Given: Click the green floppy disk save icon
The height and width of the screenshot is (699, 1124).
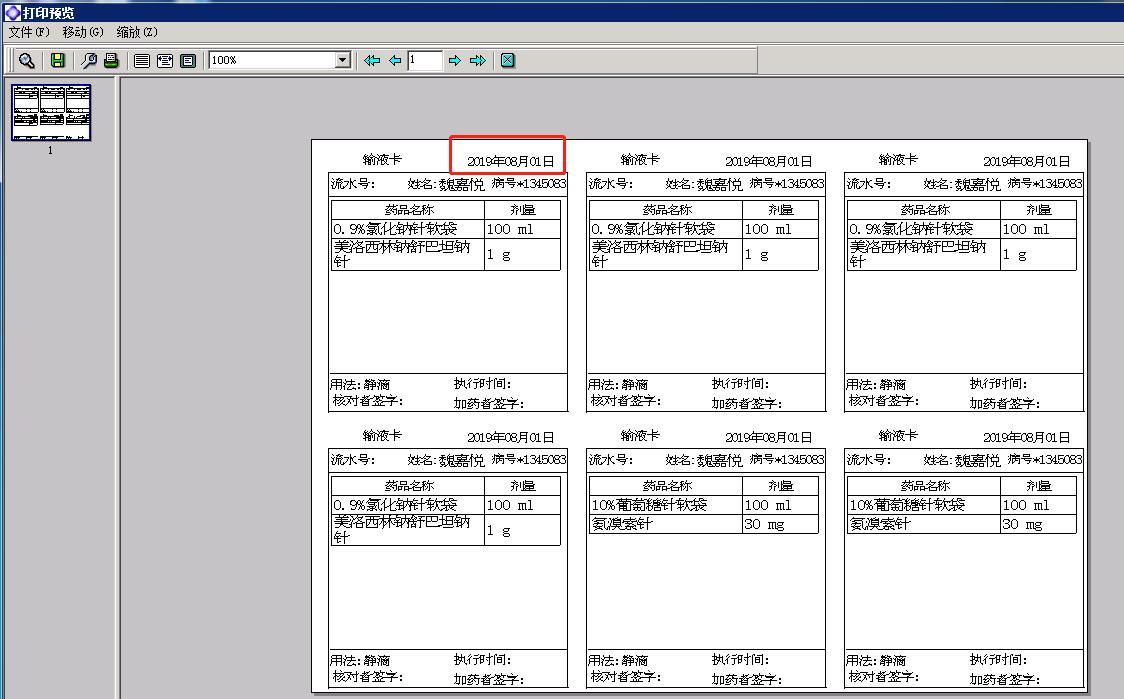Looking at the screenshot, I should point(57,61).
